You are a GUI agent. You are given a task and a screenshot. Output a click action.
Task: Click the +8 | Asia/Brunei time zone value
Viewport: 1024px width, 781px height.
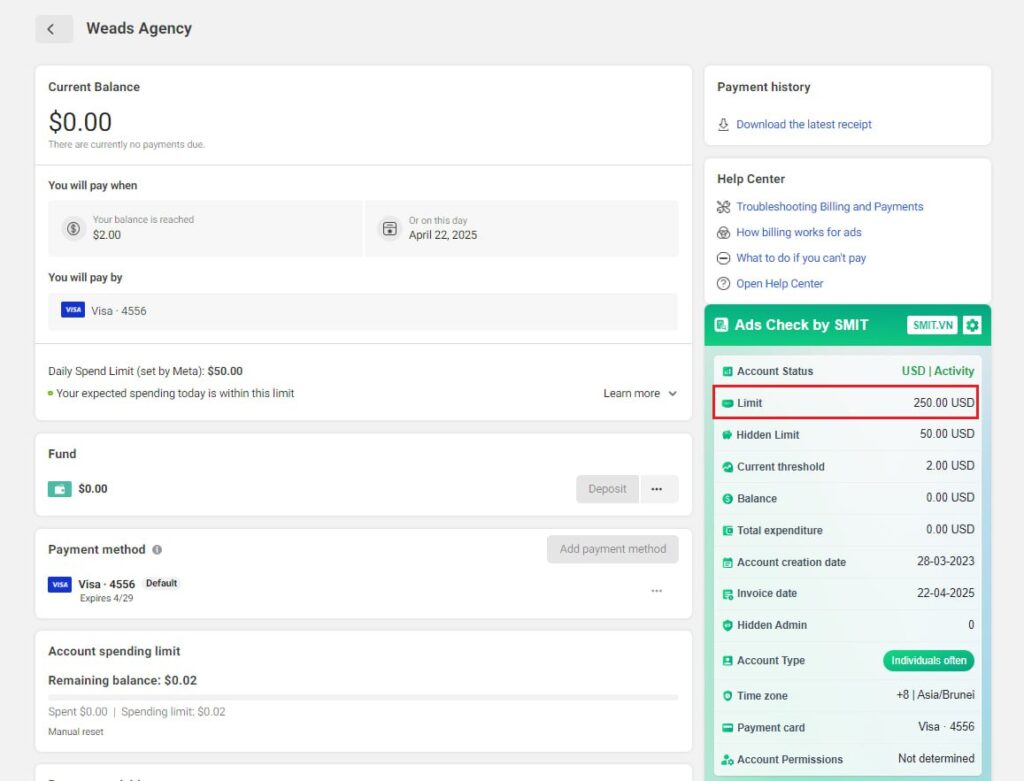(x=935, y=695)
